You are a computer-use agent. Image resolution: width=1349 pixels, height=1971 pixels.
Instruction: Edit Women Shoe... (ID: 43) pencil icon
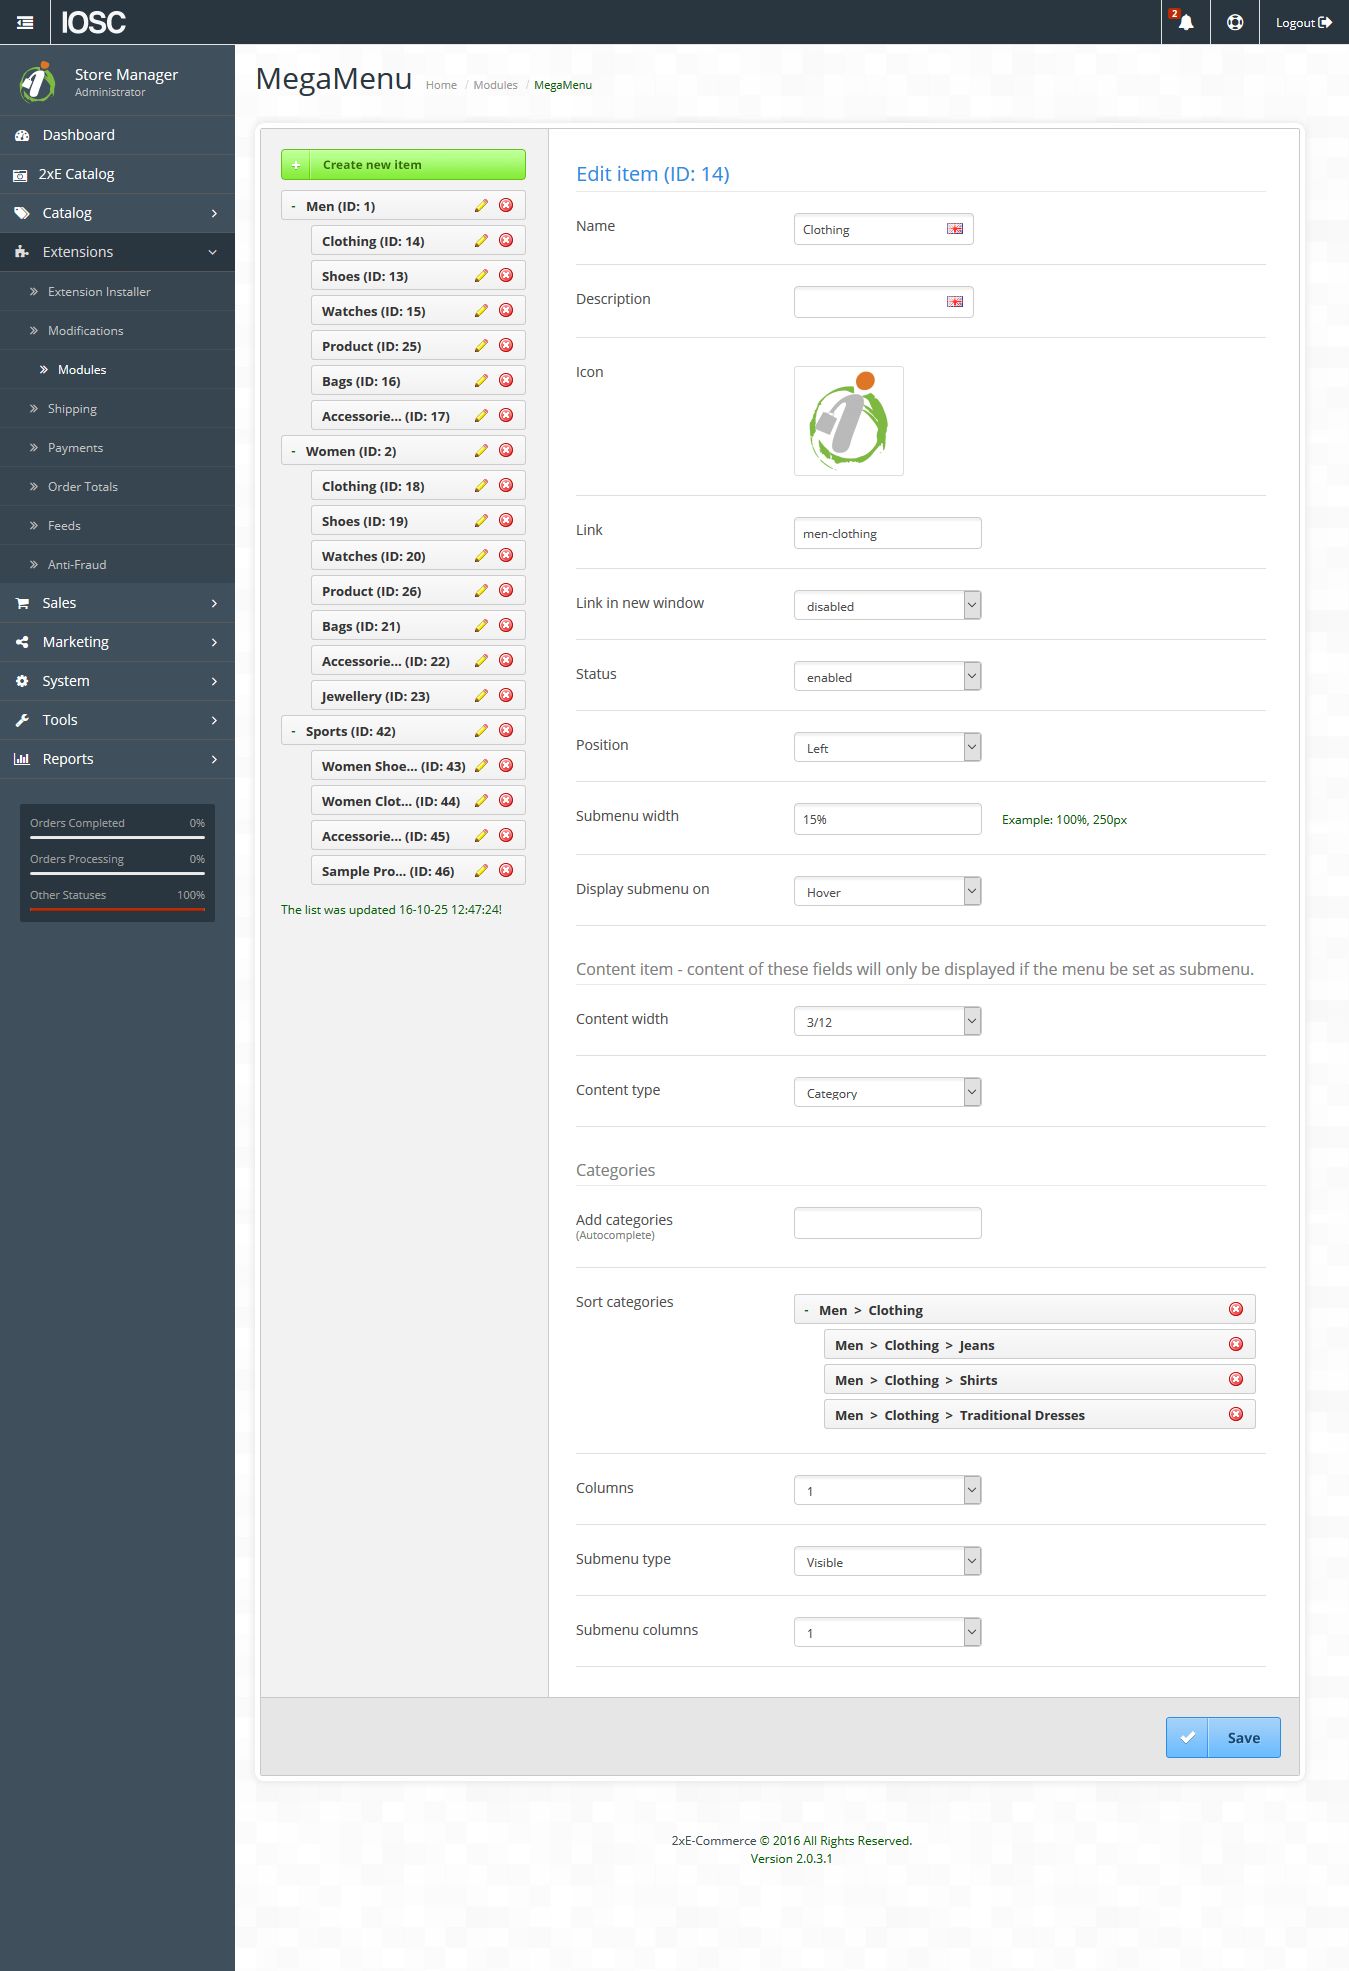click(481, 765)
